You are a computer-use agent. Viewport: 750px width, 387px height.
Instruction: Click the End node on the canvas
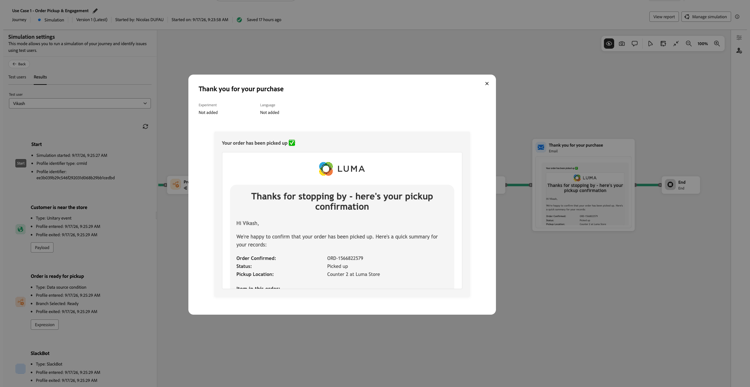[x=681, y=185]
